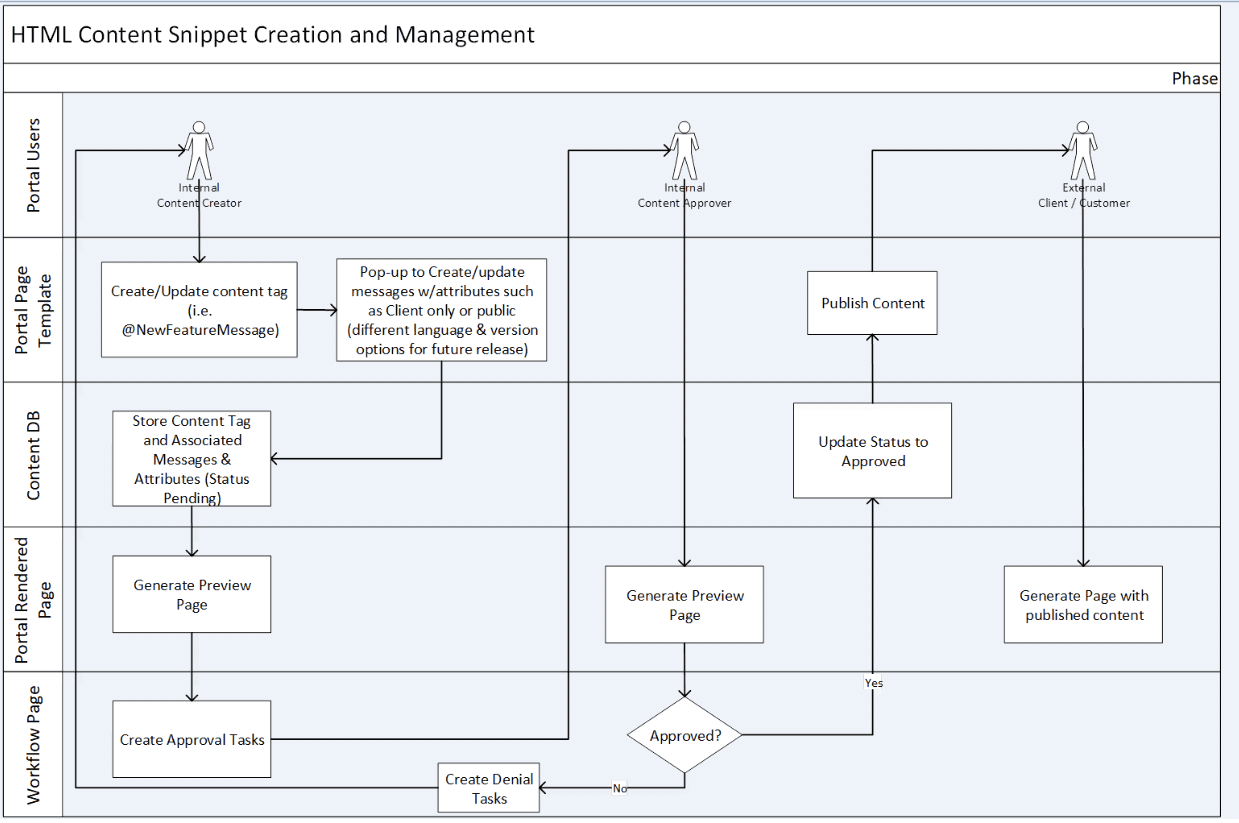Click the 'Phase' header label

1195,78
